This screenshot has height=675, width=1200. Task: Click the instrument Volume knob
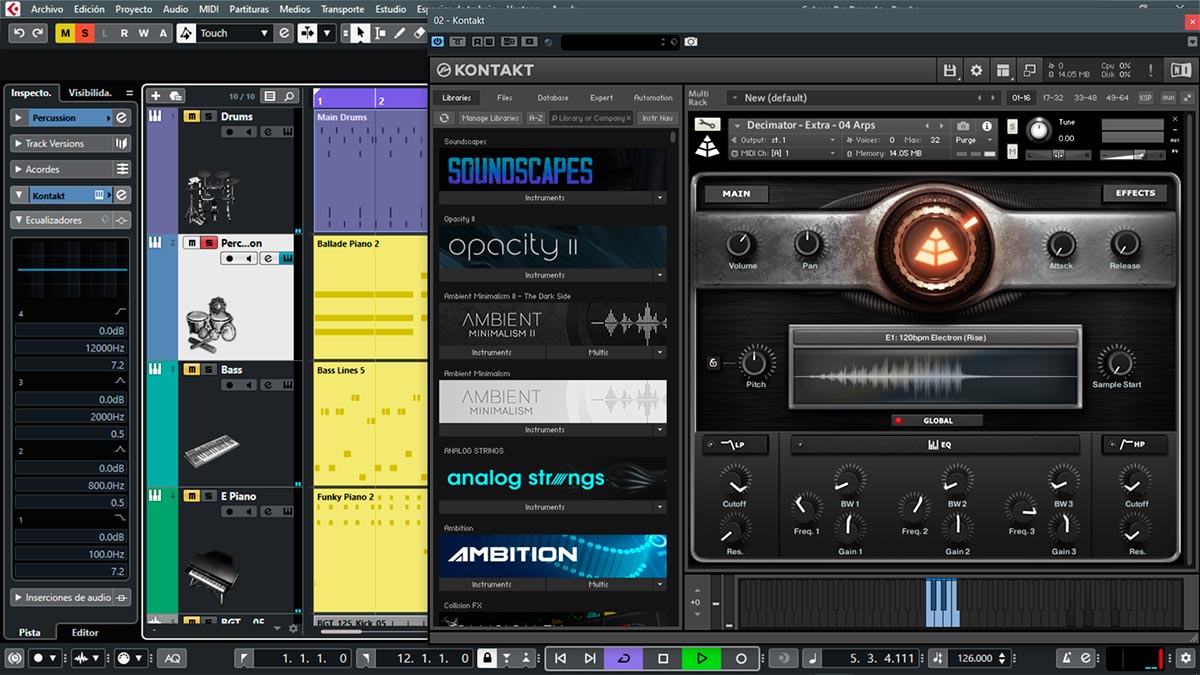point(741,243)
